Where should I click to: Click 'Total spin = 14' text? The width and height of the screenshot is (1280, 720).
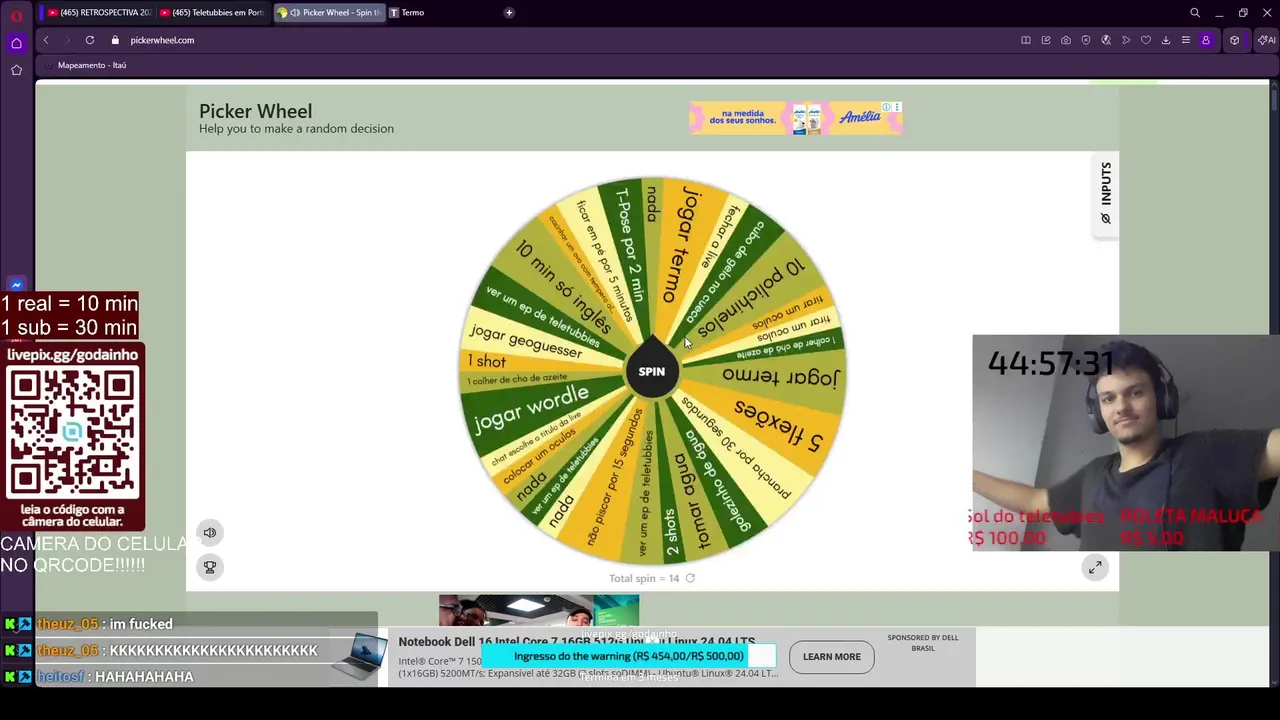[x=644, y=578]
